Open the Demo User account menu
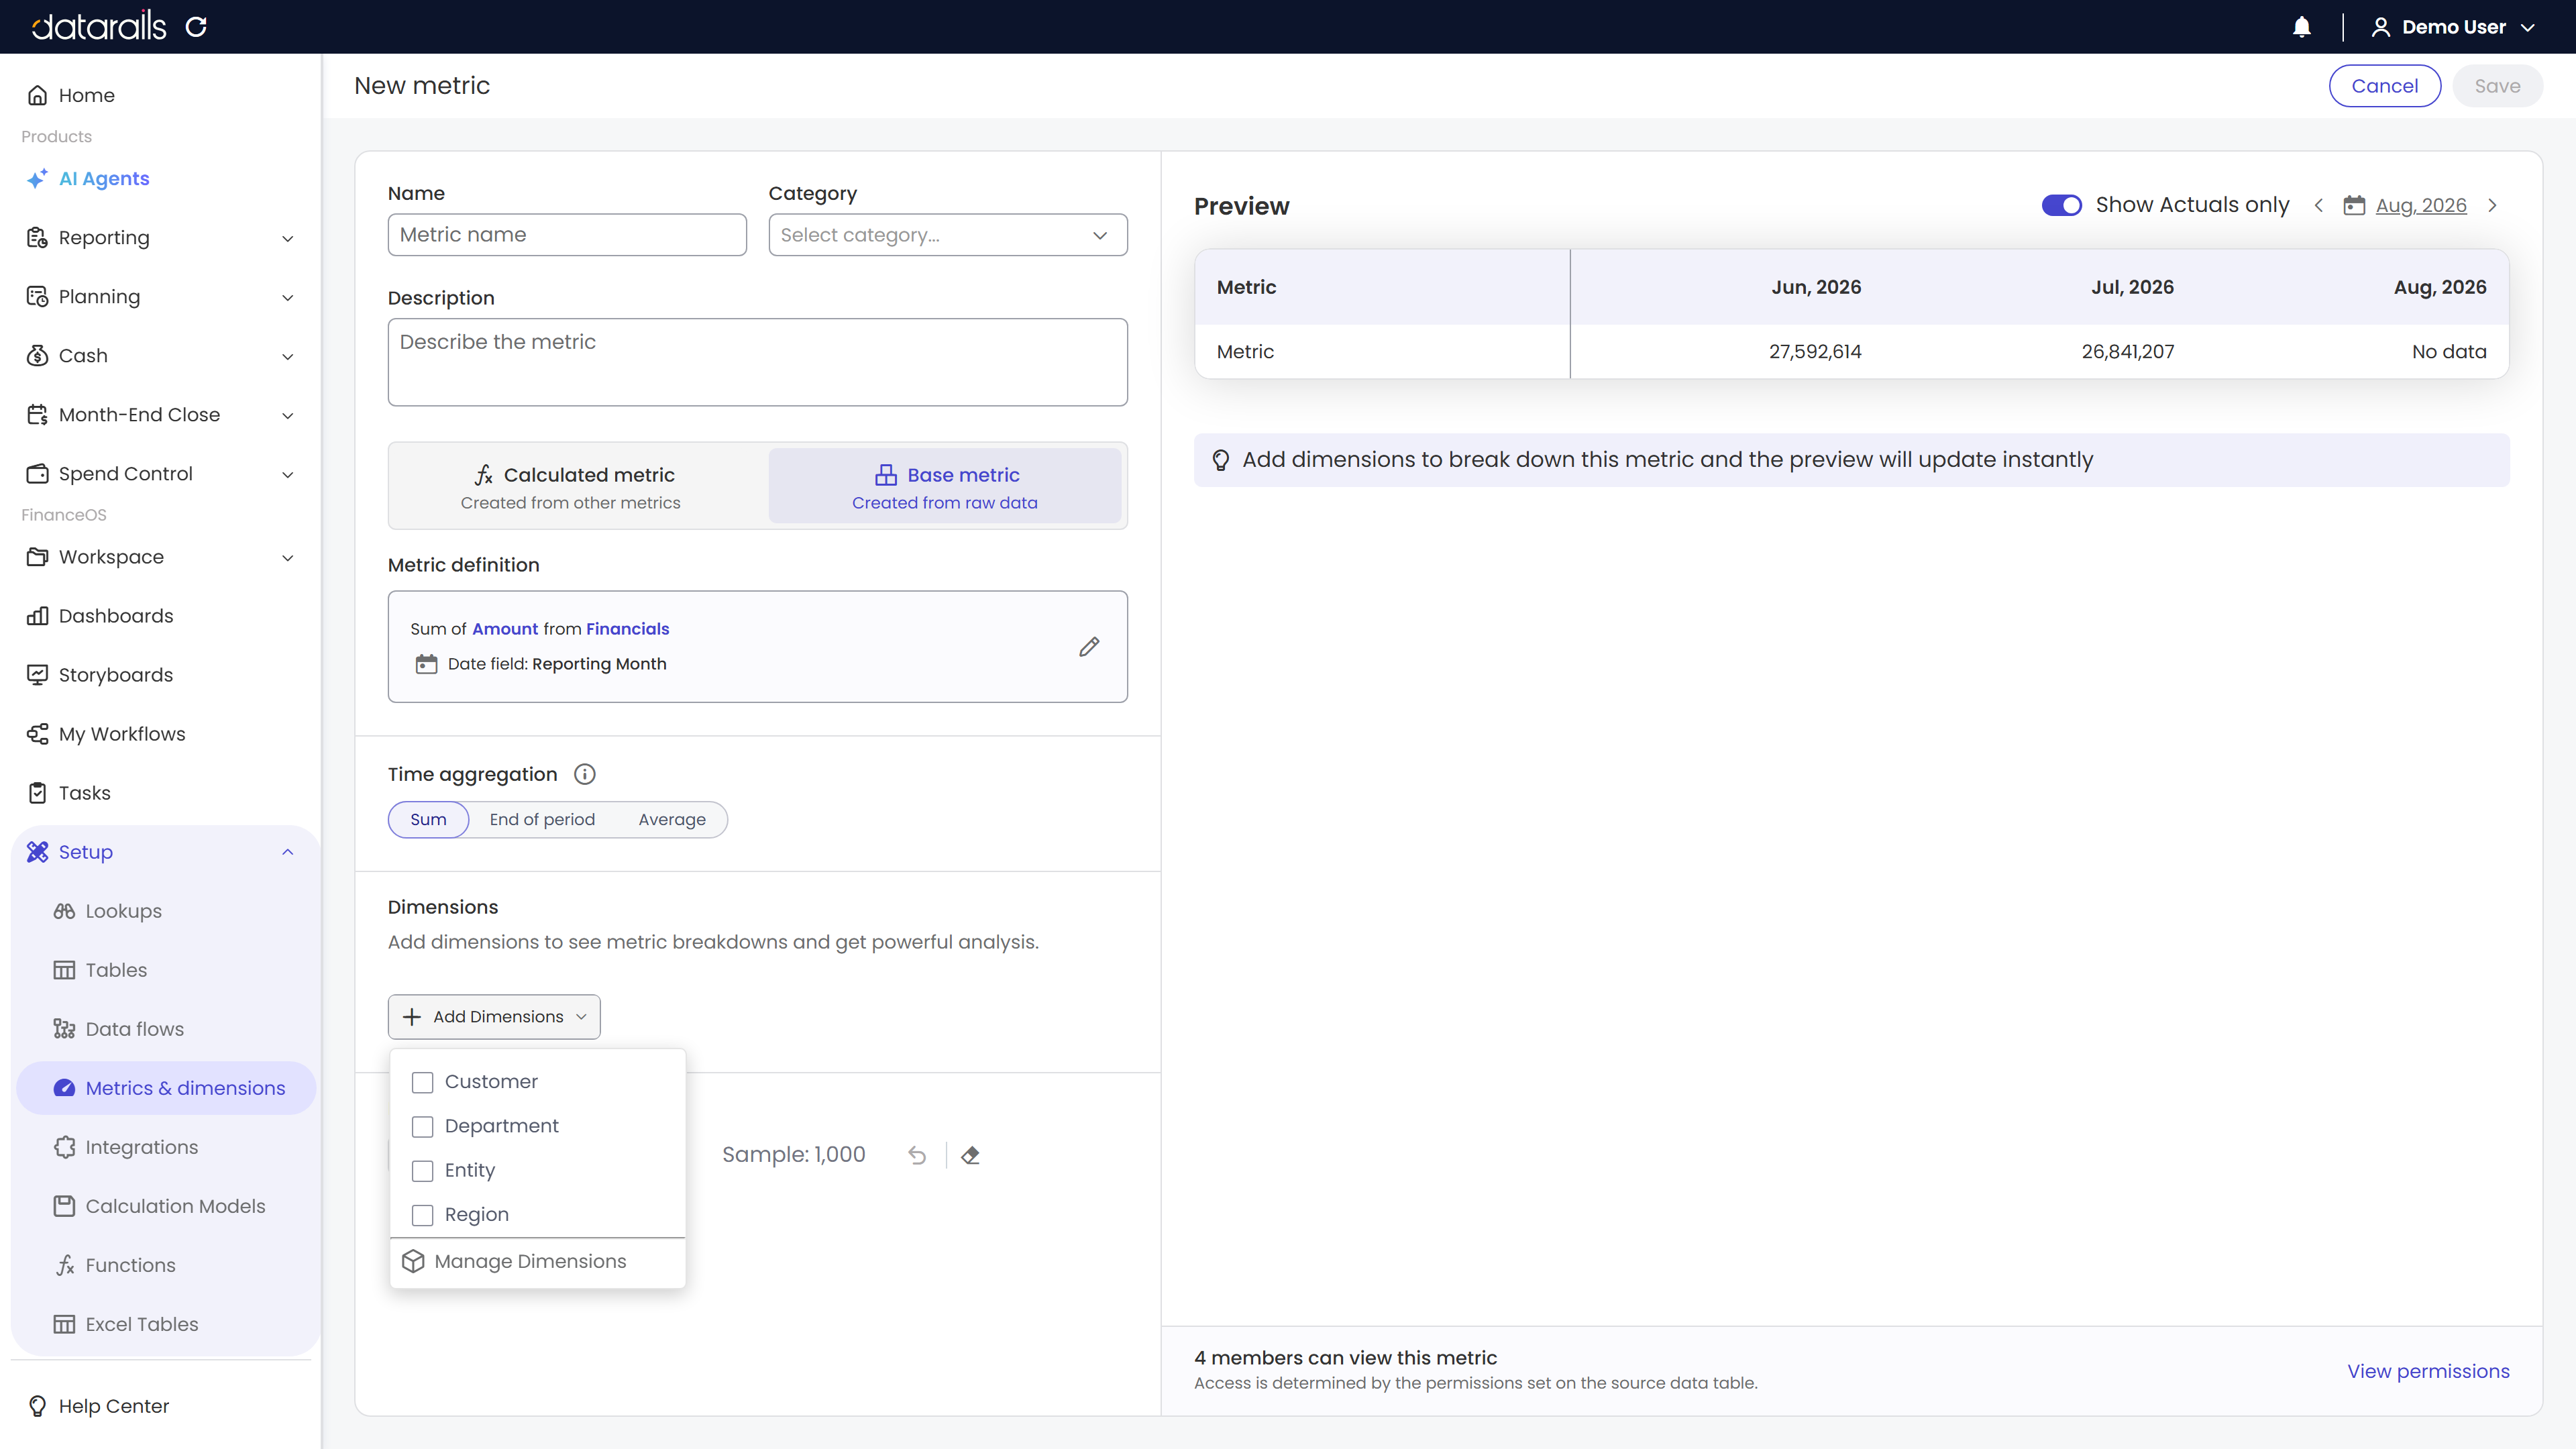 pos(2452,27)
